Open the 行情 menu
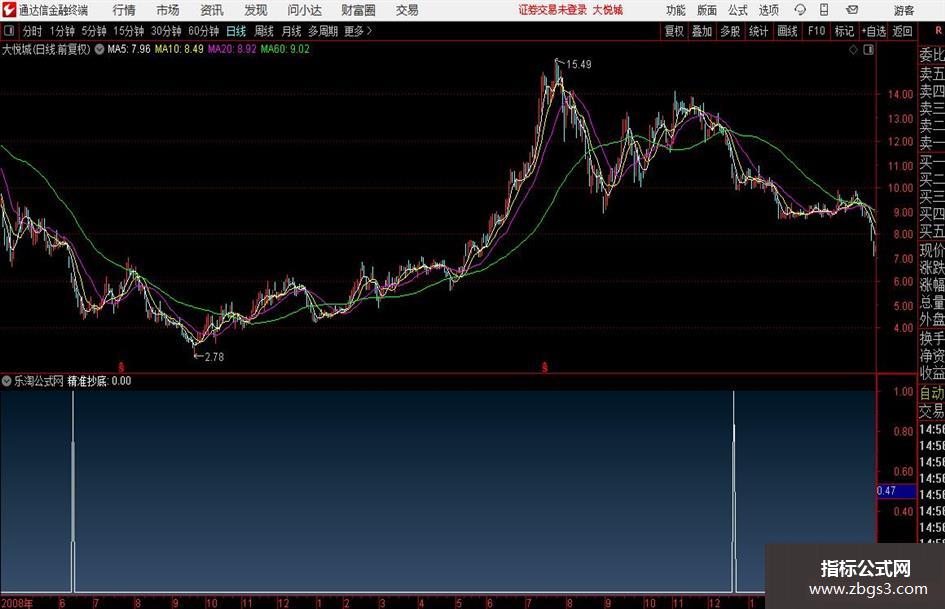The height and width of the screenshot is (609, 945). tap(124, 10)
